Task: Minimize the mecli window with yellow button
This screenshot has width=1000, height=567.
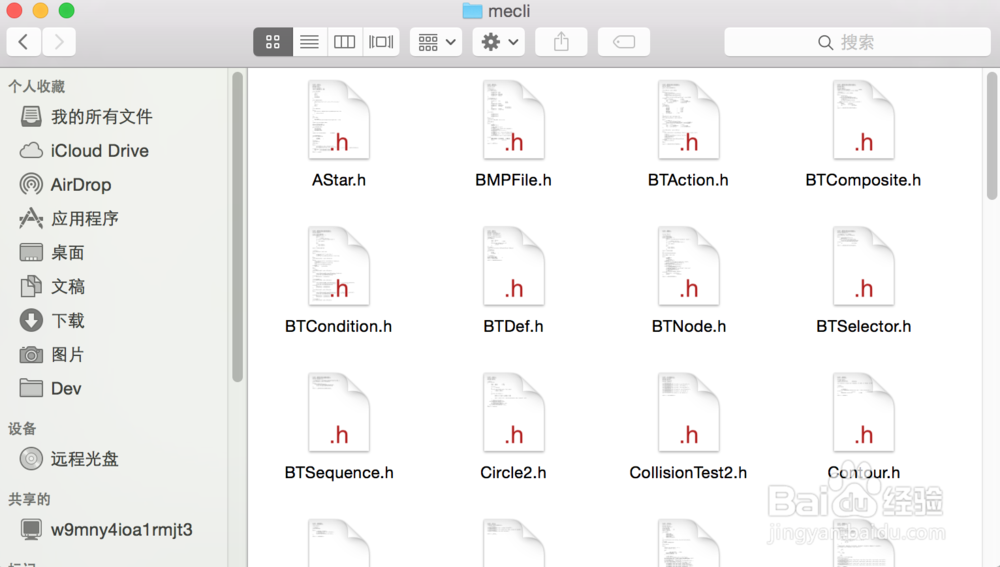Action: [x=40, y=10]
